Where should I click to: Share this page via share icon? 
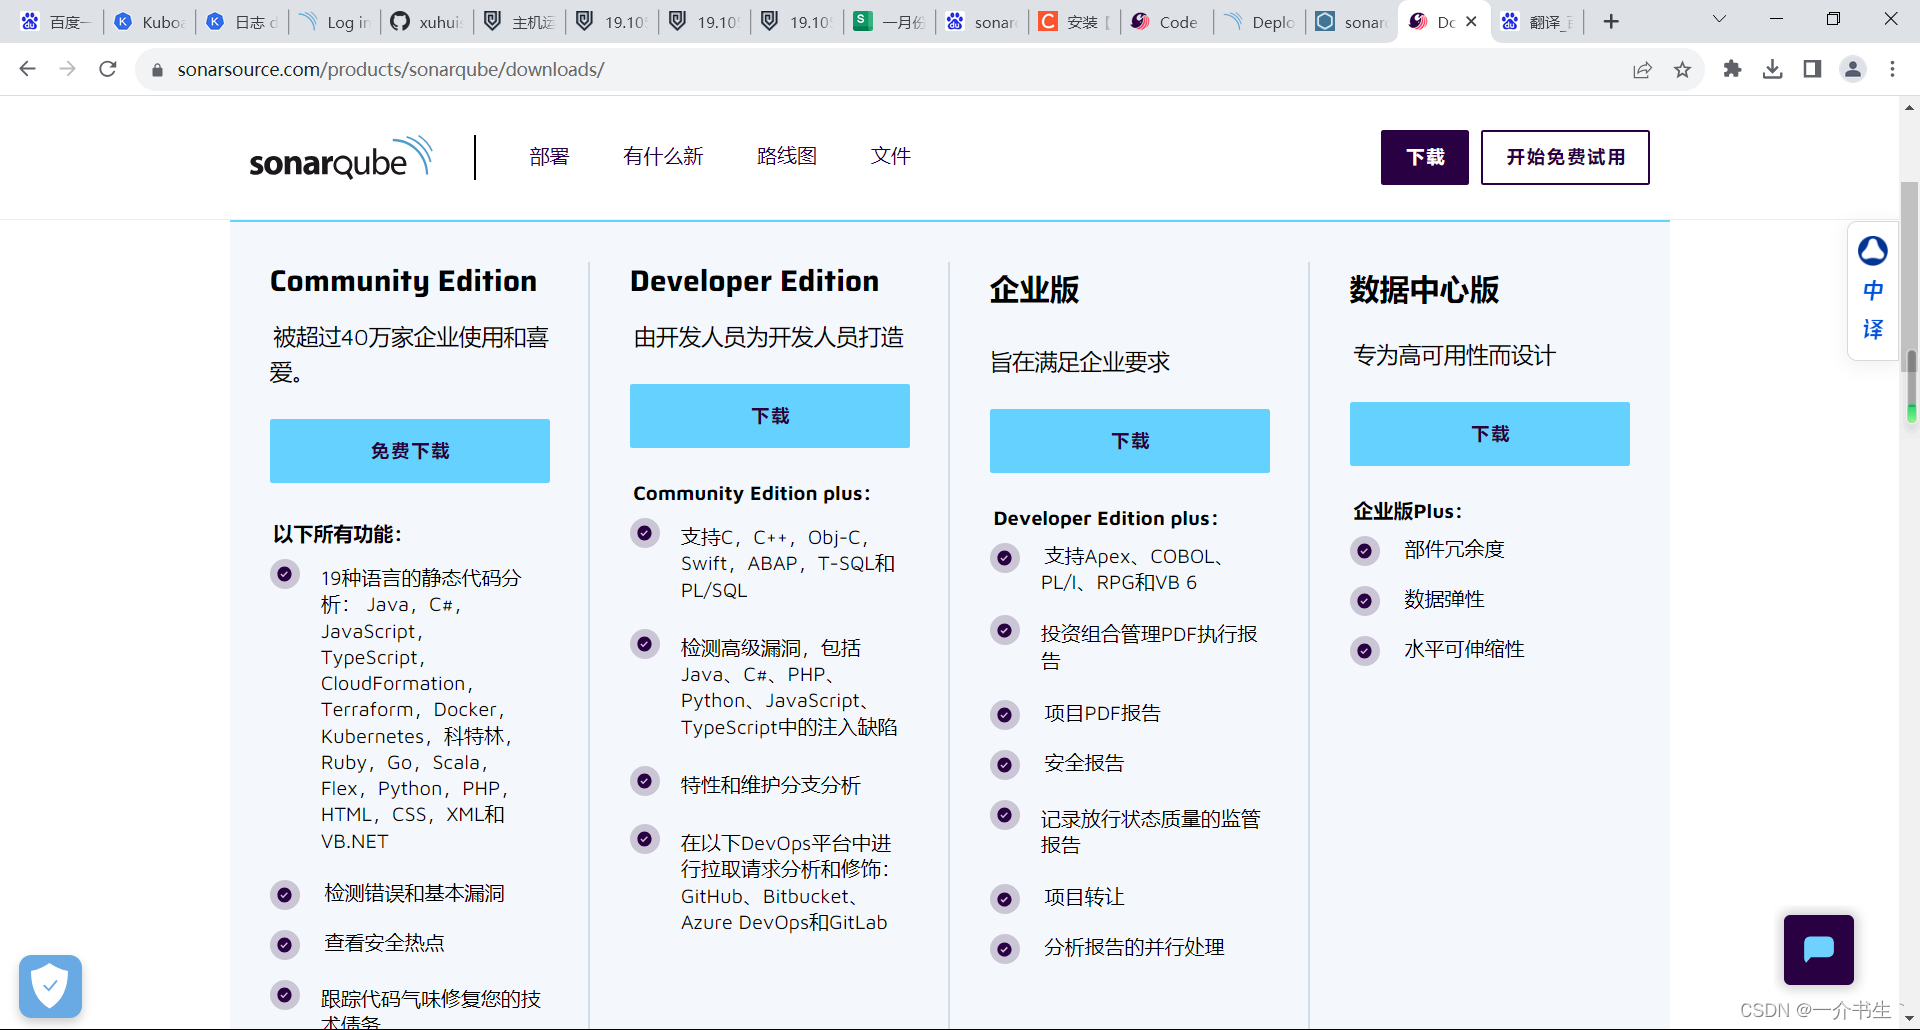tap(1642, 69)
